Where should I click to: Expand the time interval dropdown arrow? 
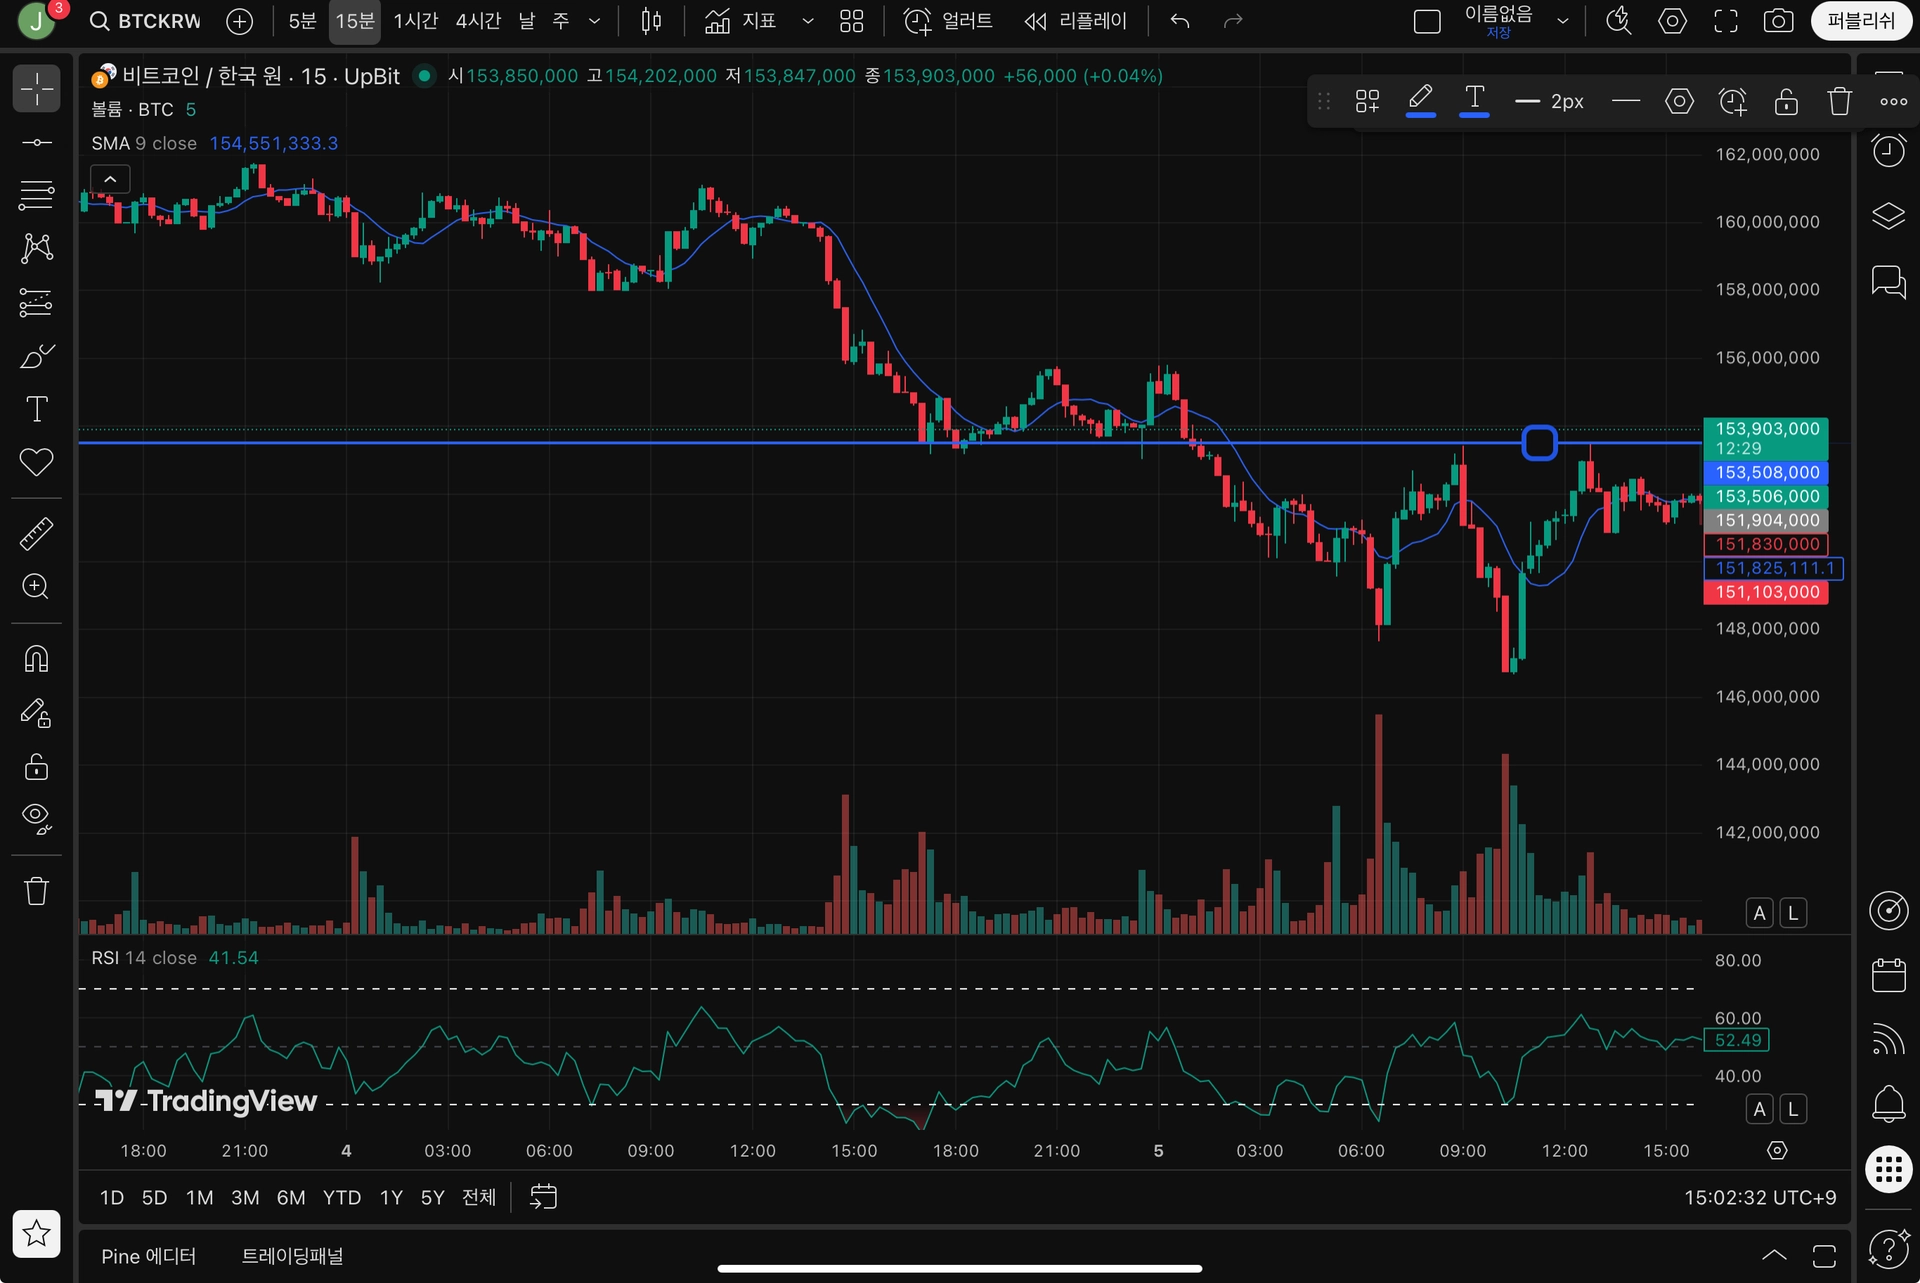pos(594,21)
